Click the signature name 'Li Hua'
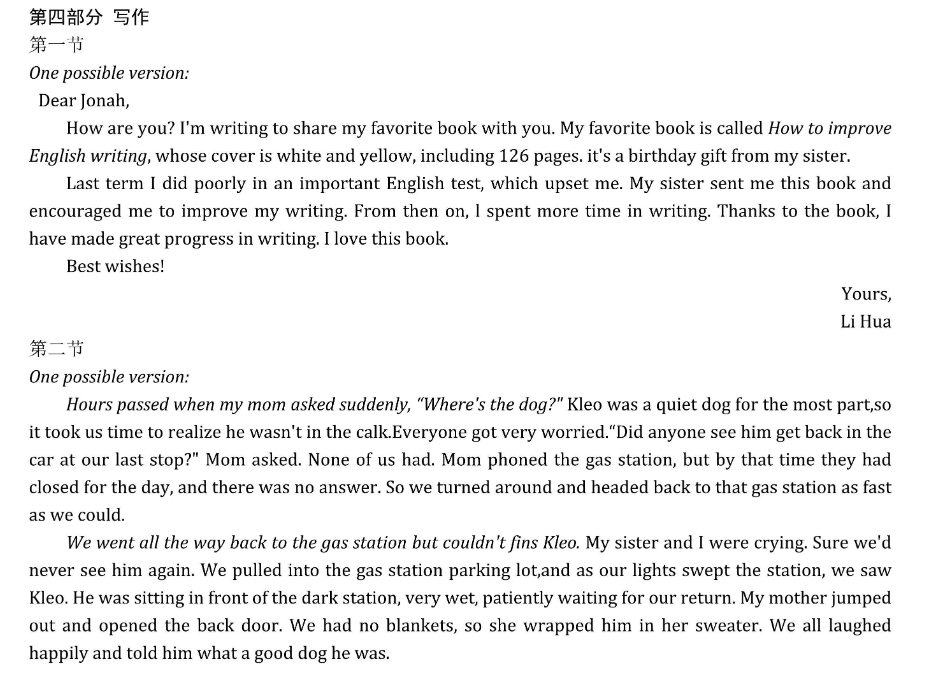The height and width of the screenshot is (675, 930). pos(865,321)
